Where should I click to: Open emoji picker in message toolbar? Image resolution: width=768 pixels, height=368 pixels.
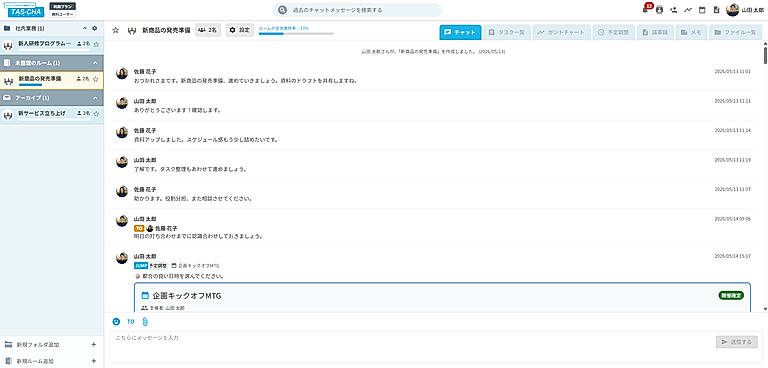[x=116, y=322]
